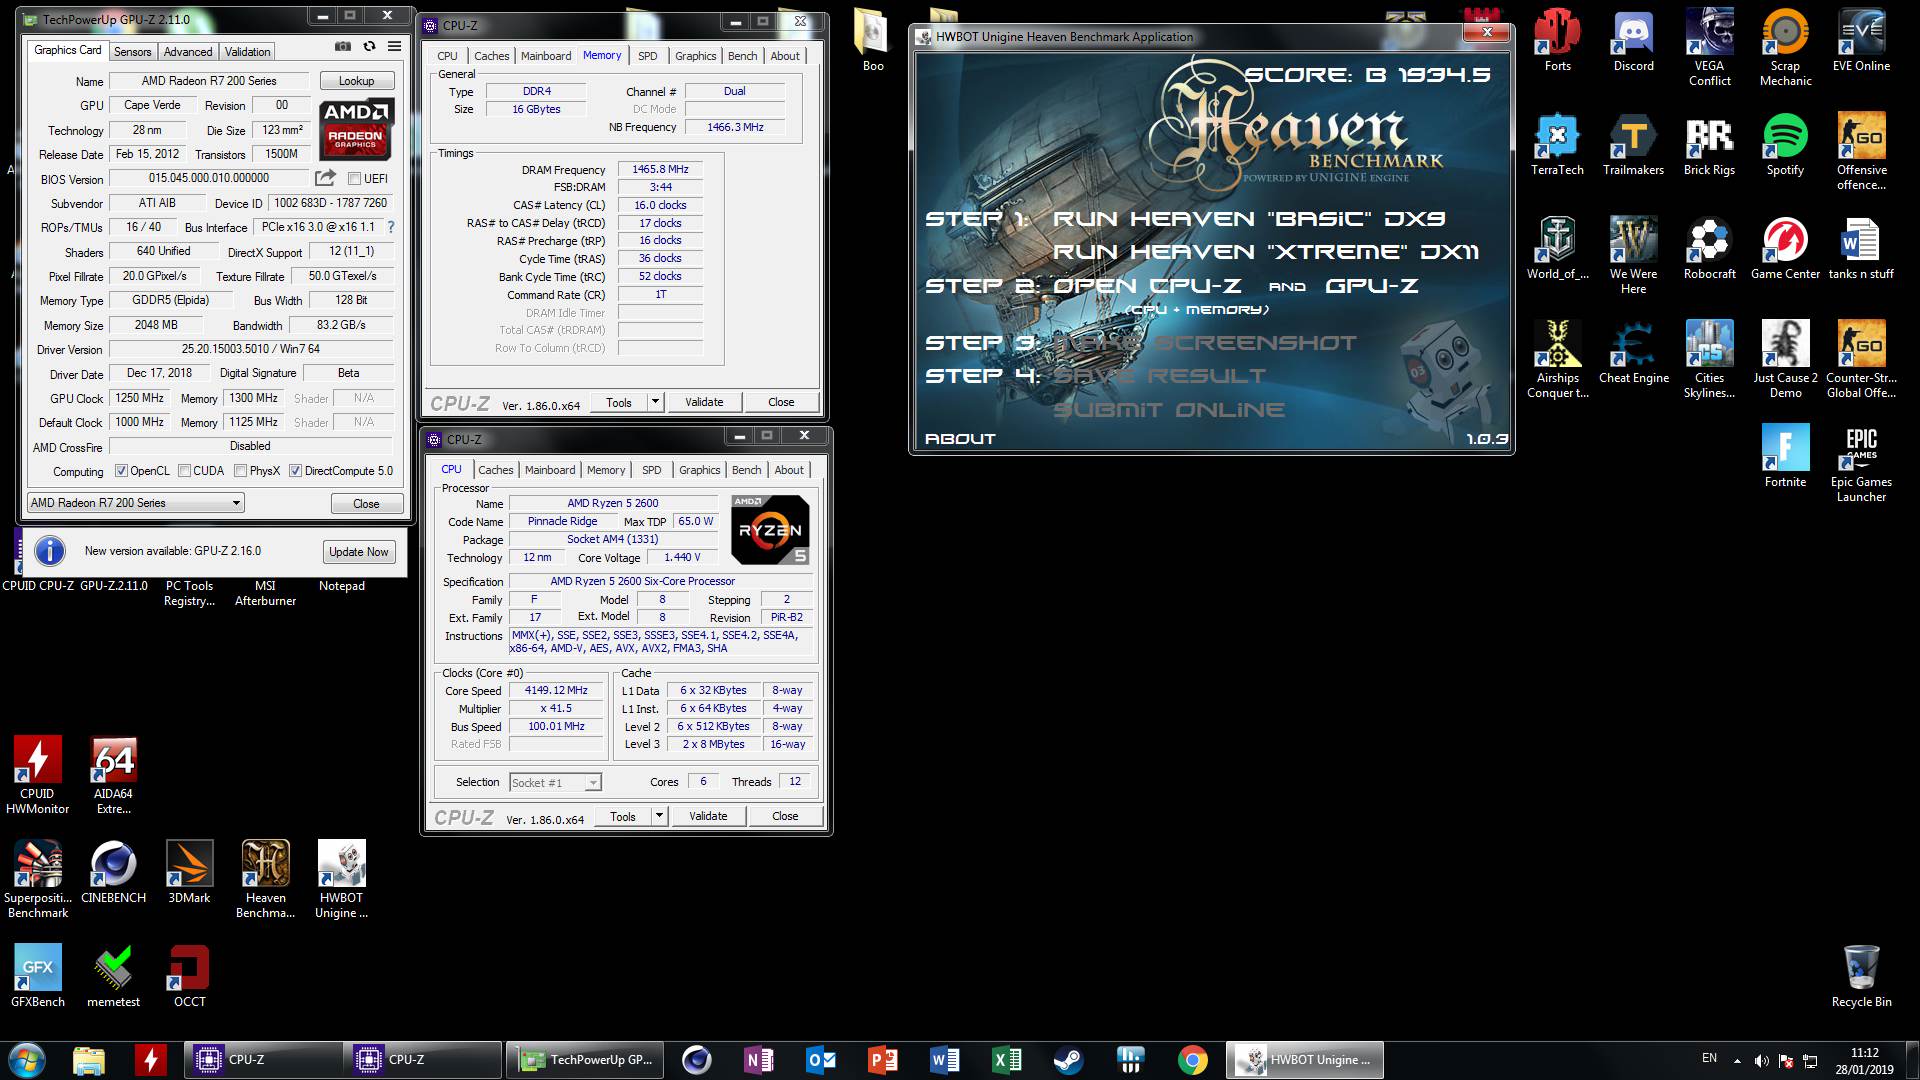
Task: Click Validate in the upper CPU-Z window
Action: coord(704,402)
